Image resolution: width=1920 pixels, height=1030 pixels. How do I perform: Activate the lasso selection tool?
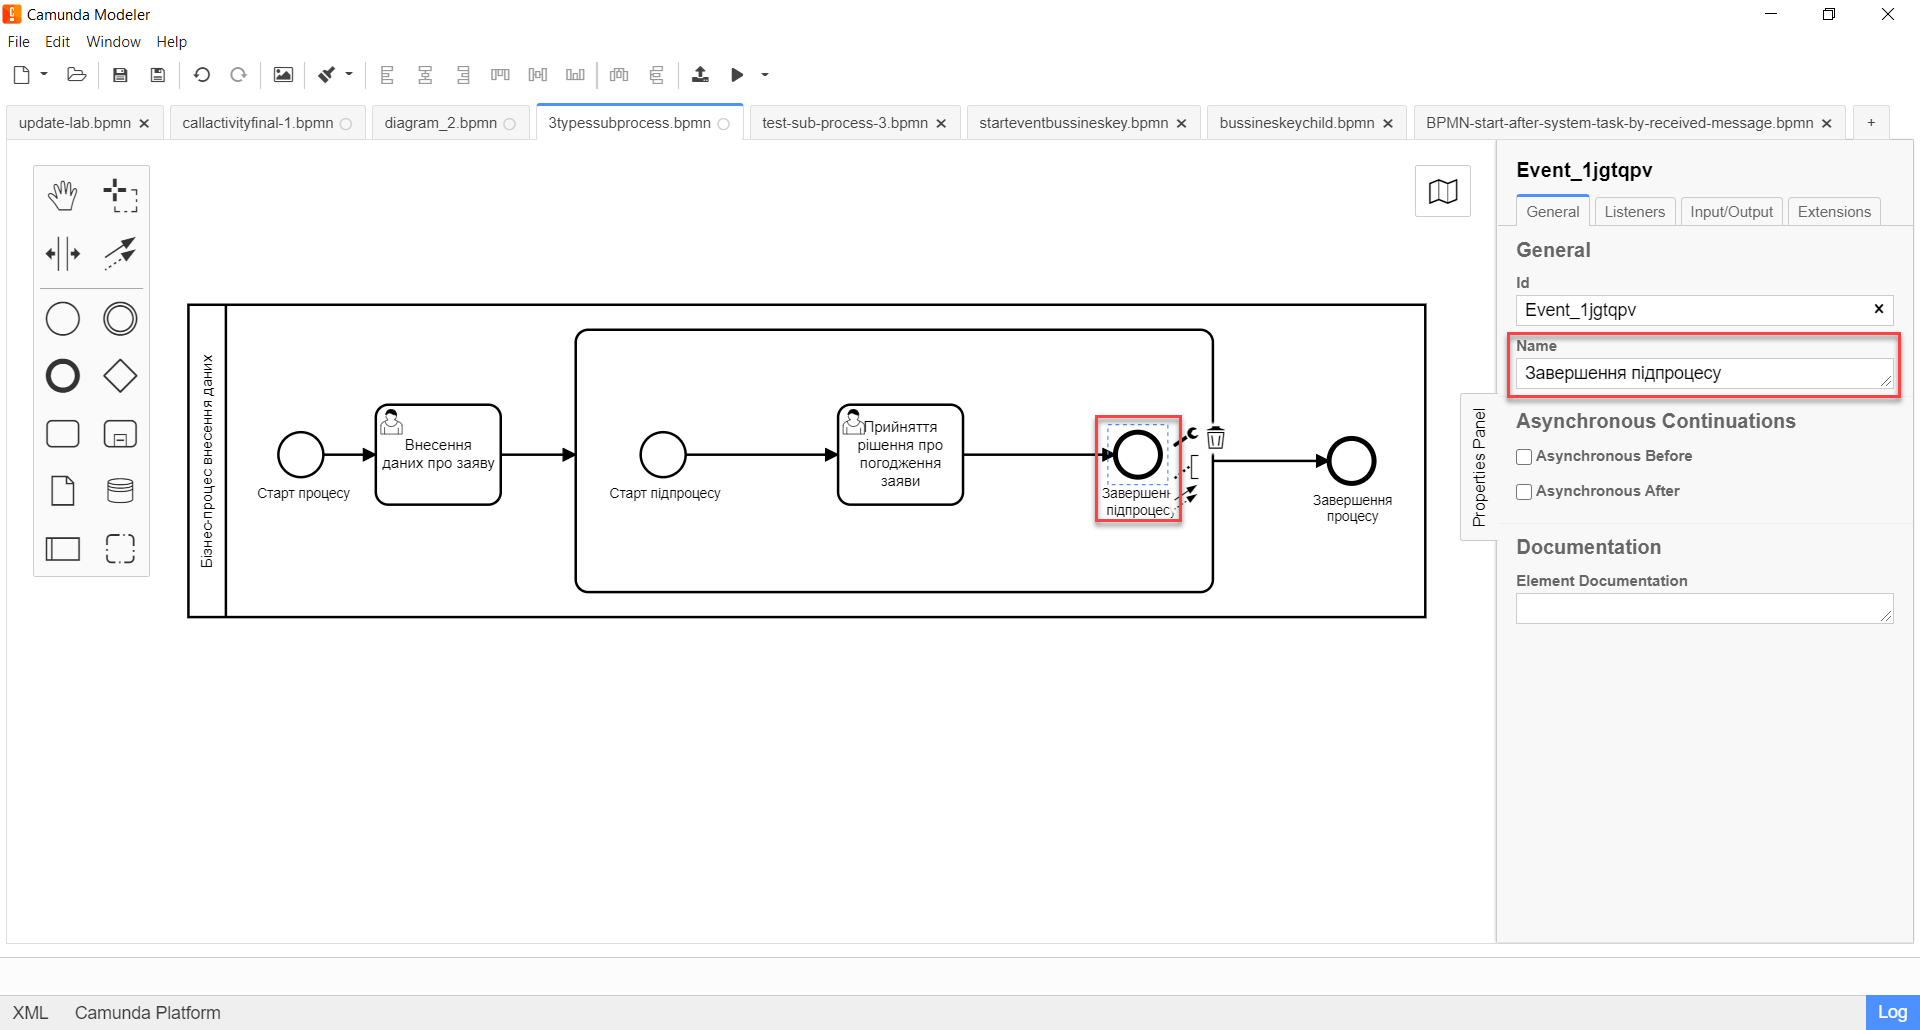(x=120, y=196)
